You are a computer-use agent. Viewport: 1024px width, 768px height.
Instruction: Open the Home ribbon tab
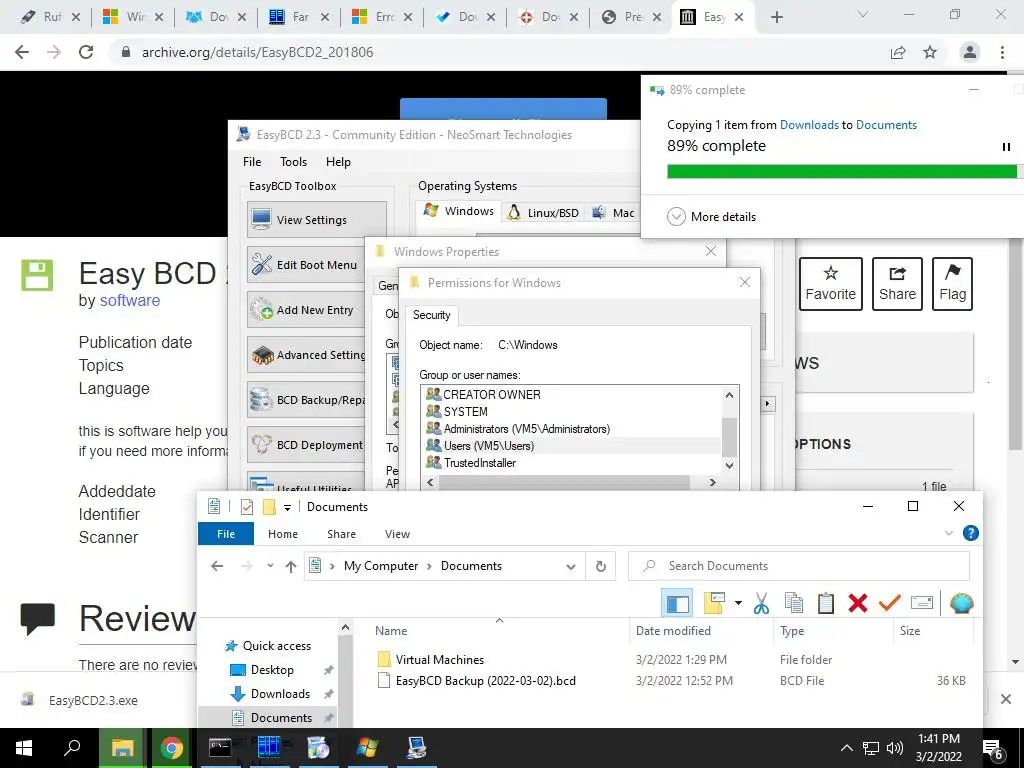point(283,534)
